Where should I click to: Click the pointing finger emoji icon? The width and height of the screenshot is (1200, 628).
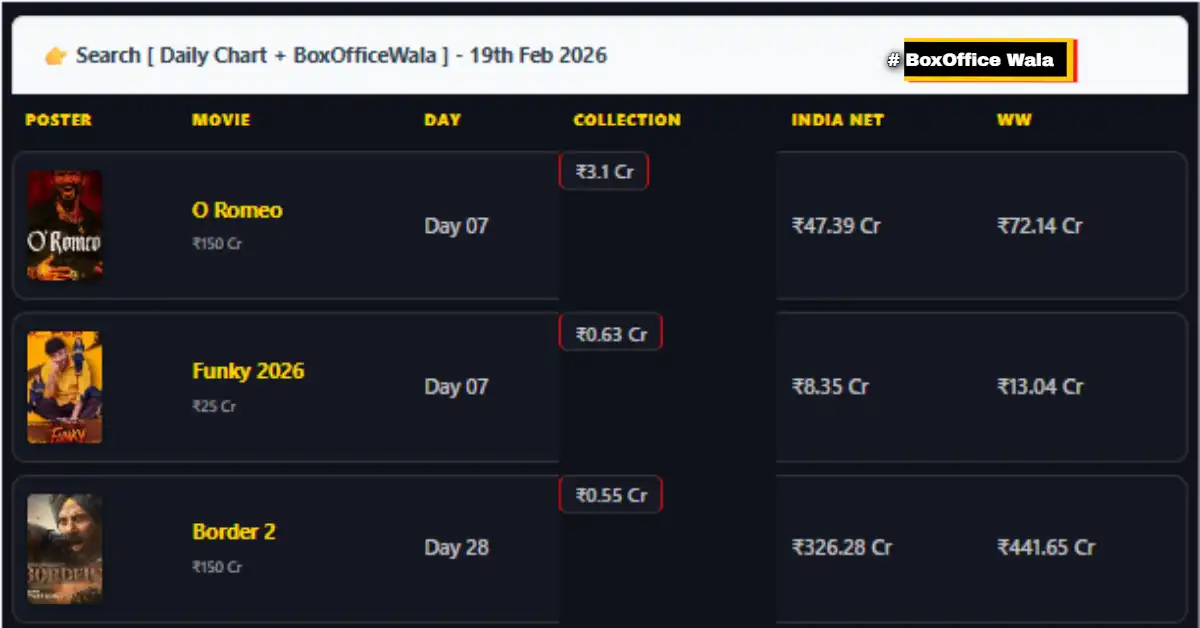[x=55, y=56]
